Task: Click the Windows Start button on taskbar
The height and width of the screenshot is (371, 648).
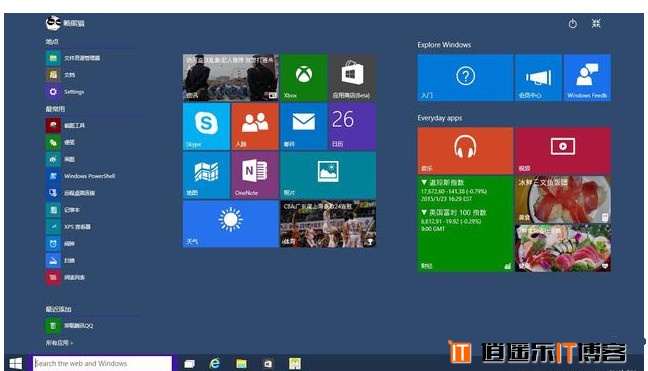Action: (15, 364)
